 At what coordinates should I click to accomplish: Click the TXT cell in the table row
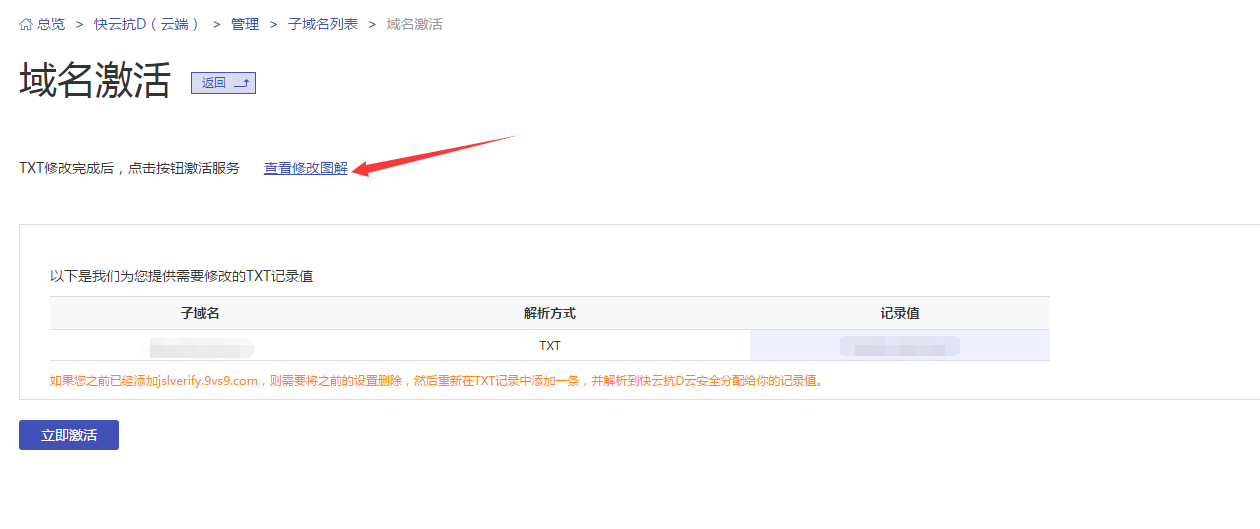pyautogui.click(x=550, y=346)
